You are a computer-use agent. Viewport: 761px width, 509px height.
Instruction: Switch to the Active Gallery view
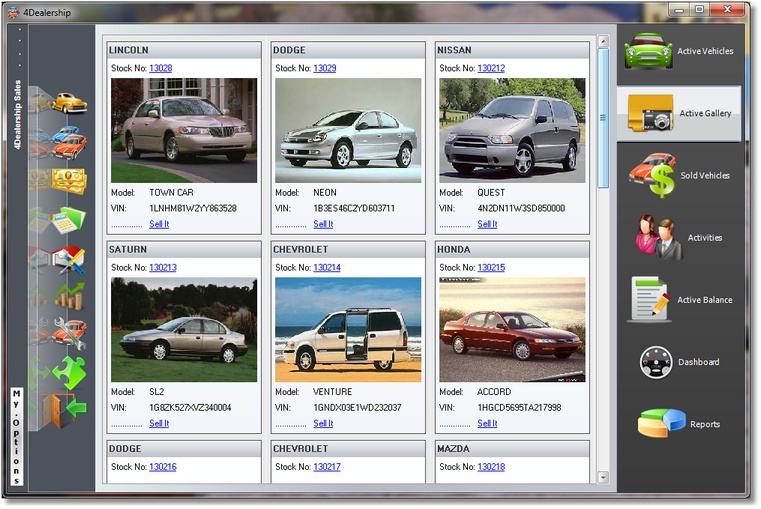[x=679, y=114]
